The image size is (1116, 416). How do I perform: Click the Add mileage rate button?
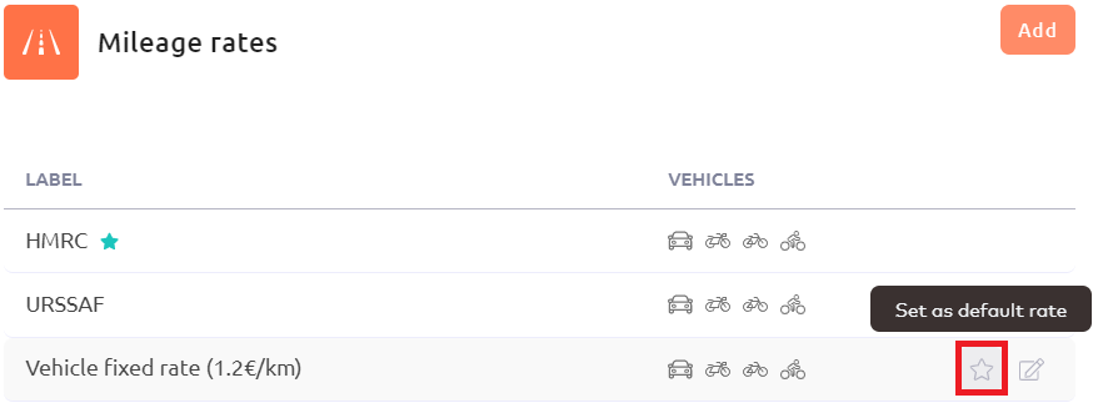click(x=1037, y=30)
